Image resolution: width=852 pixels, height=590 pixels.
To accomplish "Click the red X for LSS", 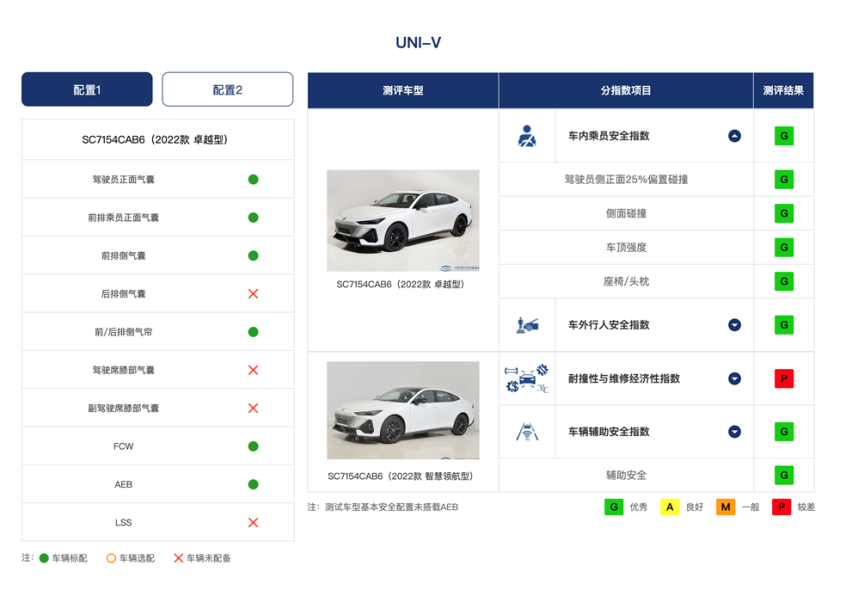I will click(253, 523).
